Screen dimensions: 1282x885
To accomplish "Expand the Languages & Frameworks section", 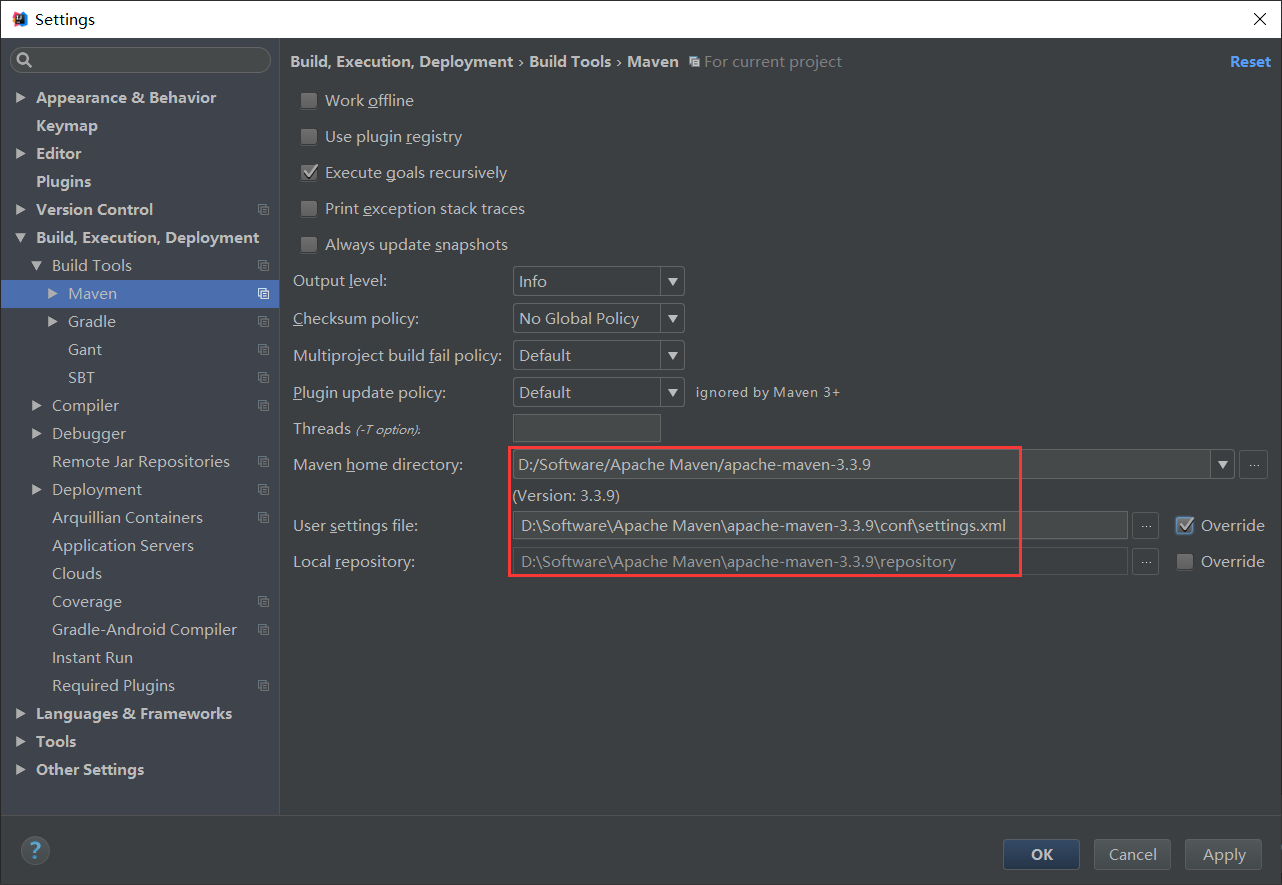I will click(21, 714).
